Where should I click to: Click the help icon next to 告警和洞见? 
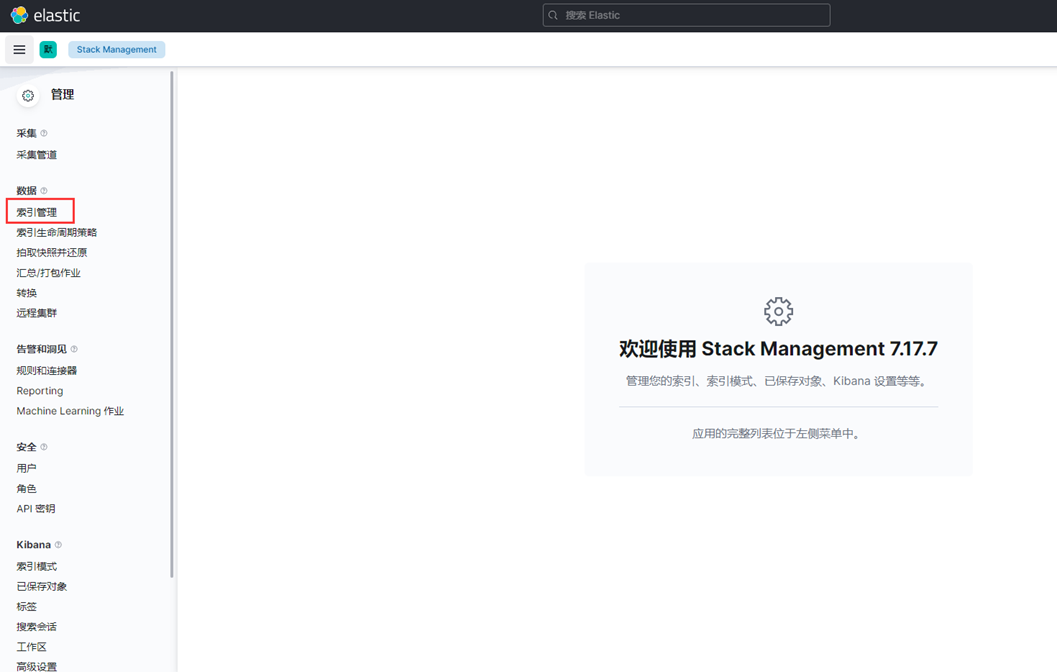[x=74, y=349]
